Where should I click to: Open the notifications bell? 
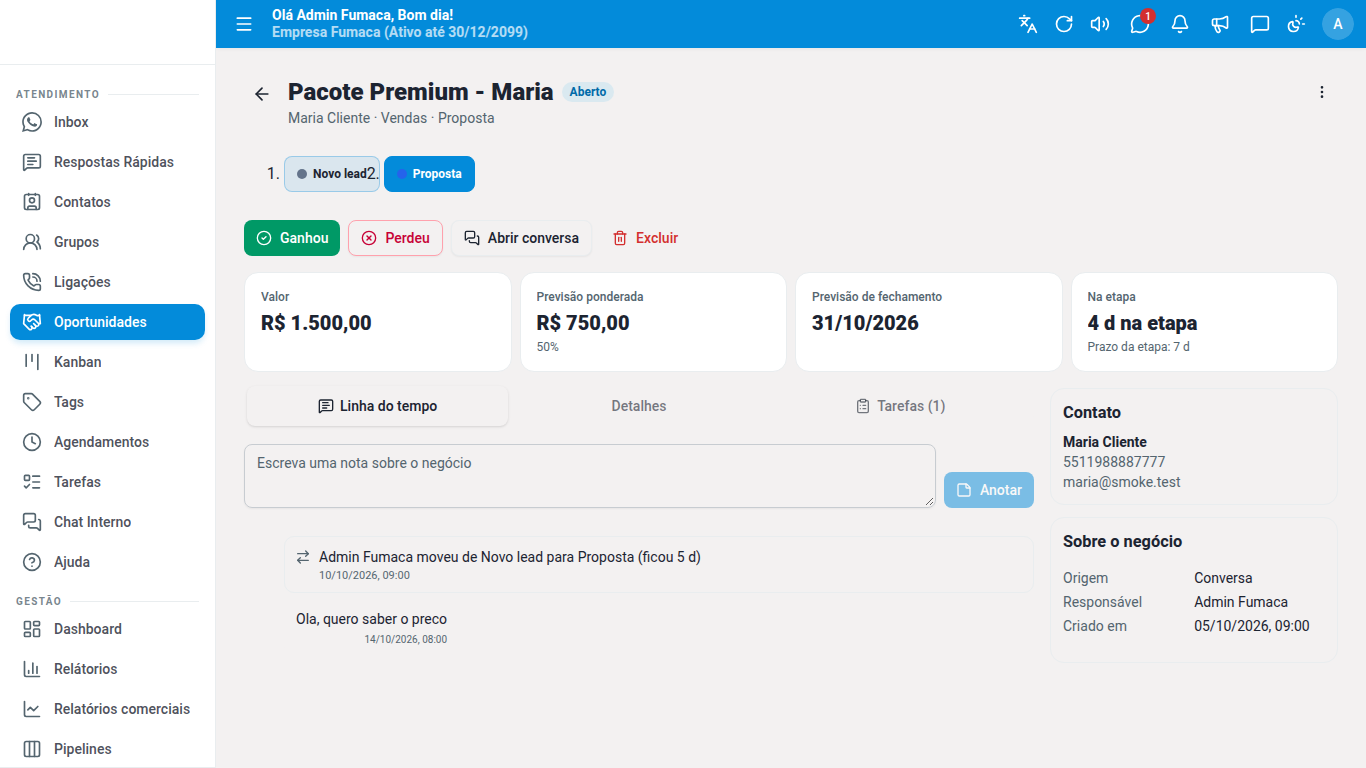pyautogui.click(x=1180, y=24)
